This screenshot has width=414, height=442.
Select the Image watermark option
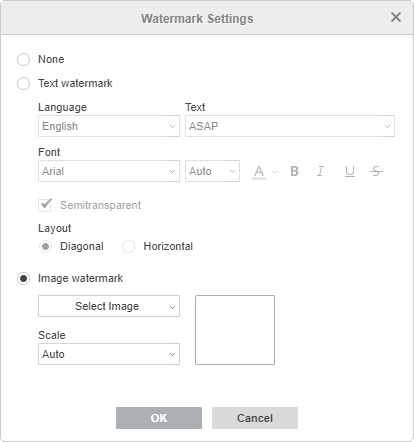[23, 278]
